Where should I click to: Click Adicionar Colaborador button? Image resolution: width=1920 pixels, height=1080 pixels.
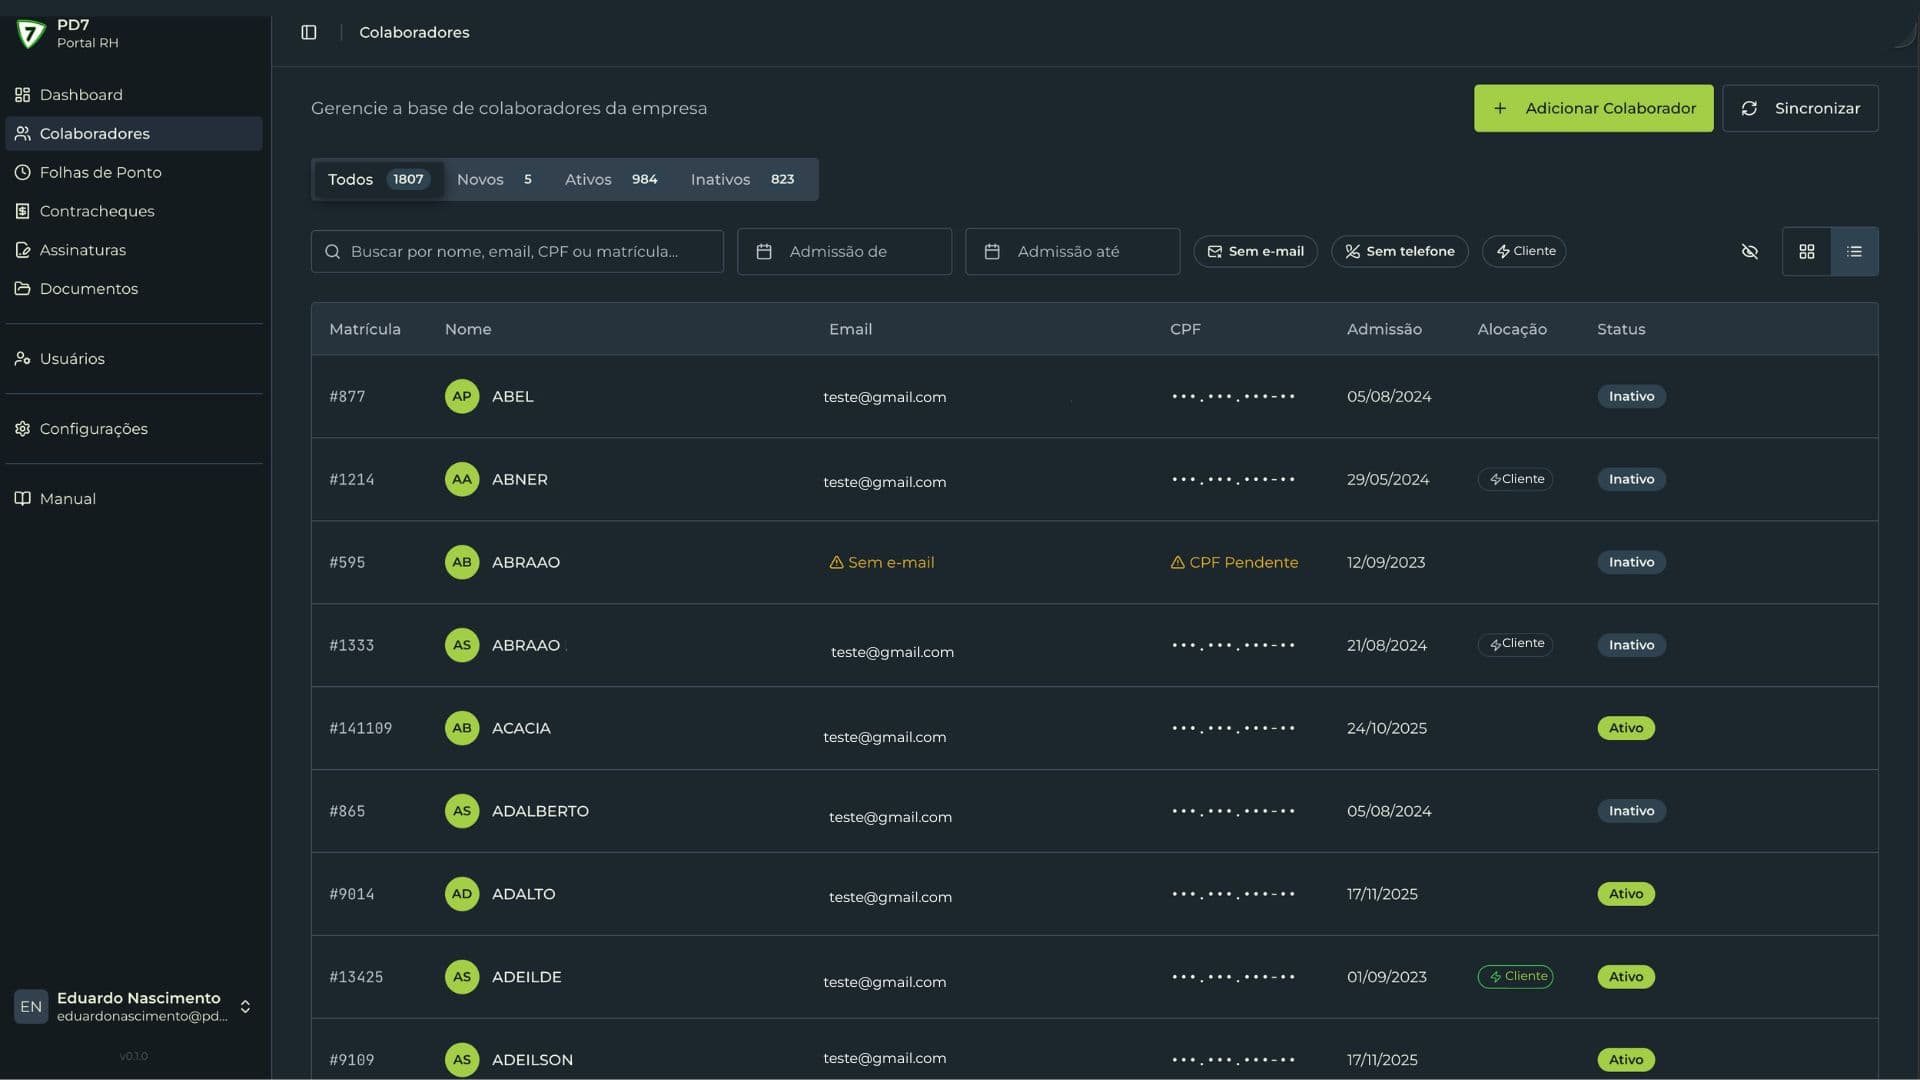click(1593, 108)
